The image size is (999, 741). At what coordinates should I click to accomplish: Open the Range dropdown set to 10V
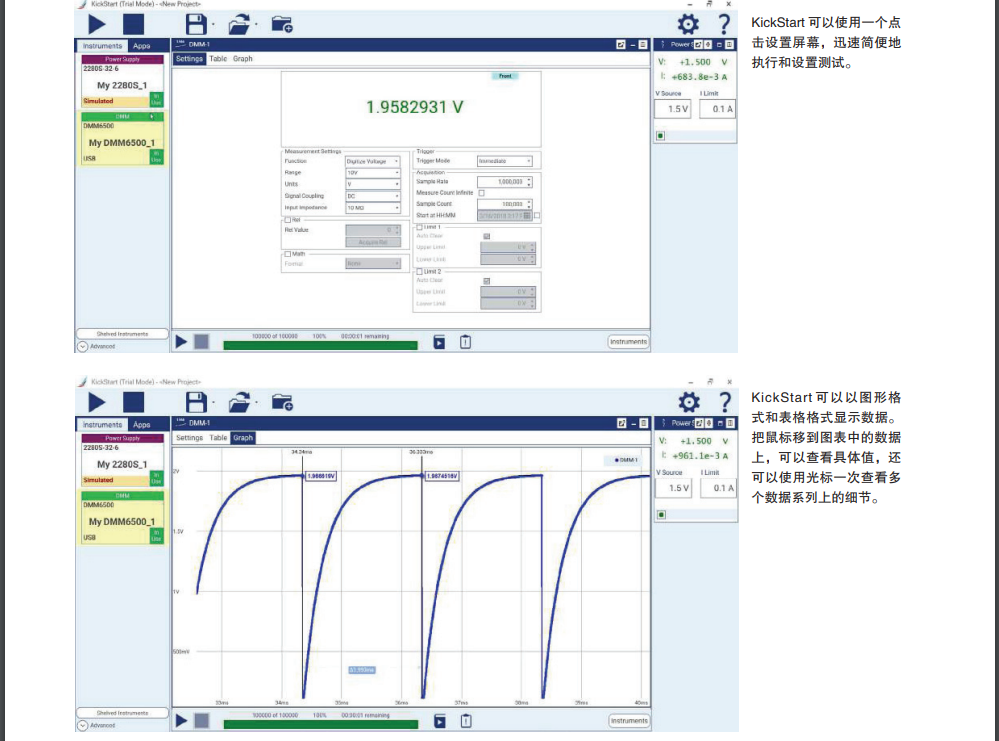click(373, 173)
